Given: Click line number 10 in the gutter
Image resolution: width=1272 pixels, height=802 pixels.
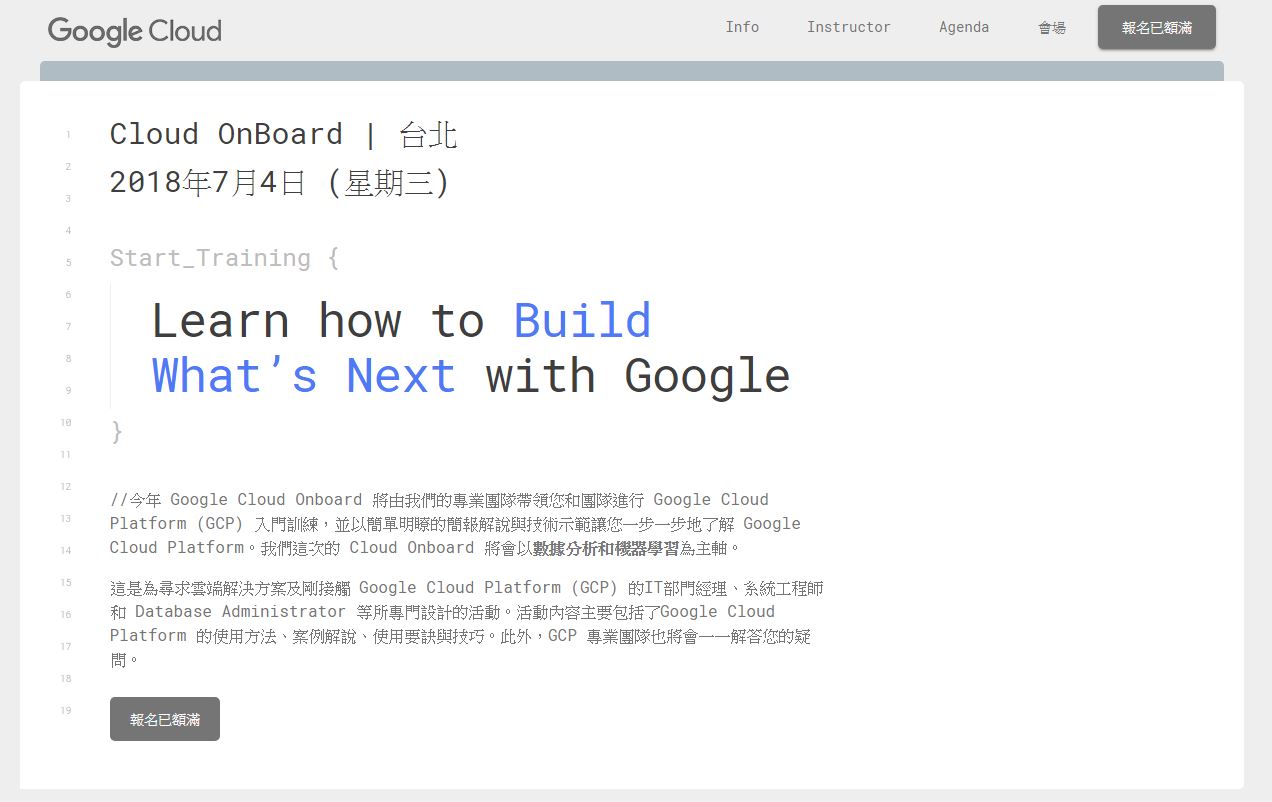Looking at the screenshot, I should [66, 422].
